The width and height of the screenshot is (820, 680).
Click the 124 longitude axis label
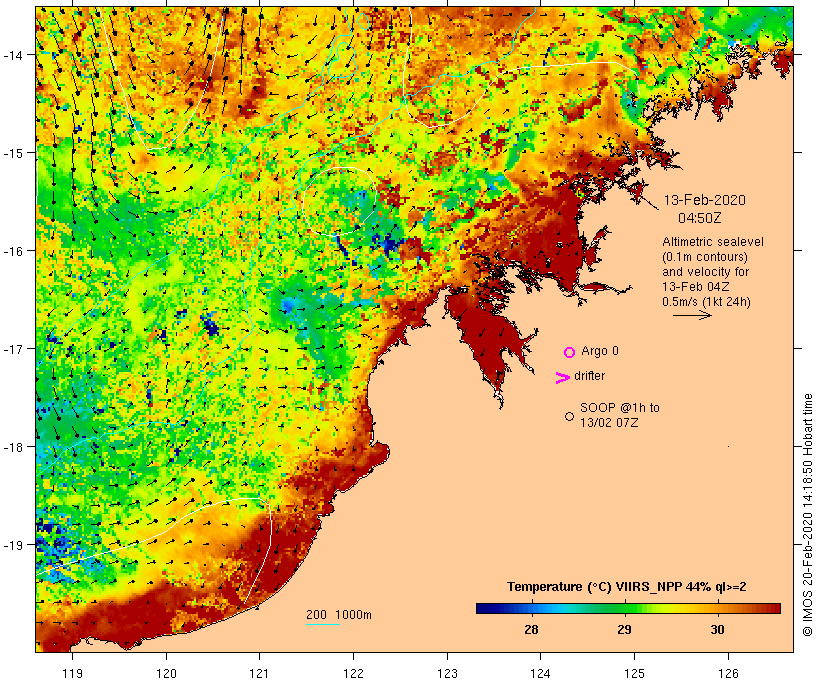coord(541,673)
